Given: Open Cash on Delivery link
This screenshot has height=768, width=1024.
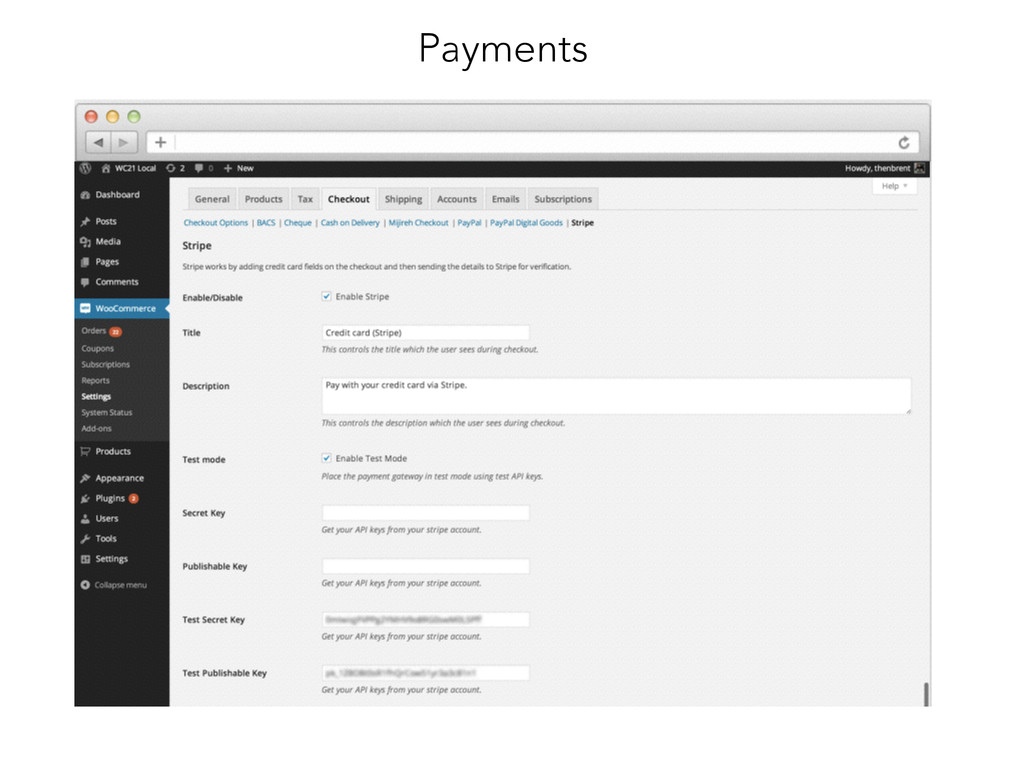Looking at the screenshot, I should [x=350, y=223].
